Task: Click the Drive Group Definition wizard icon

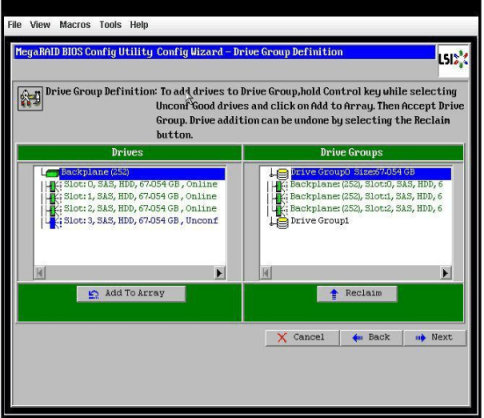Action: pyautogui.click(x=30, y=98)
